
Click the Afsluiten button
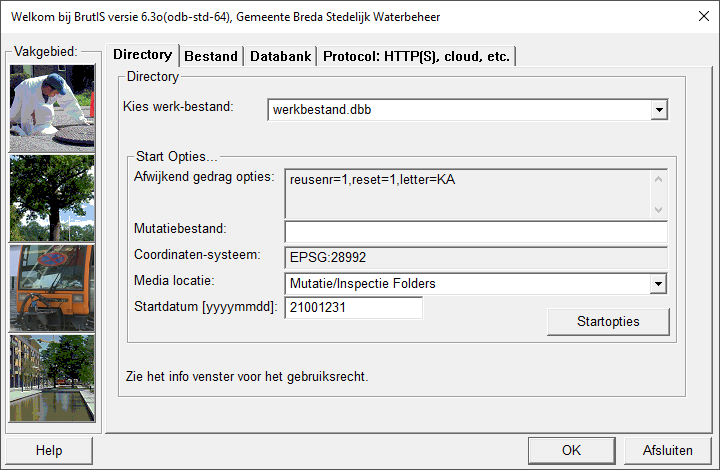point(668,450)
